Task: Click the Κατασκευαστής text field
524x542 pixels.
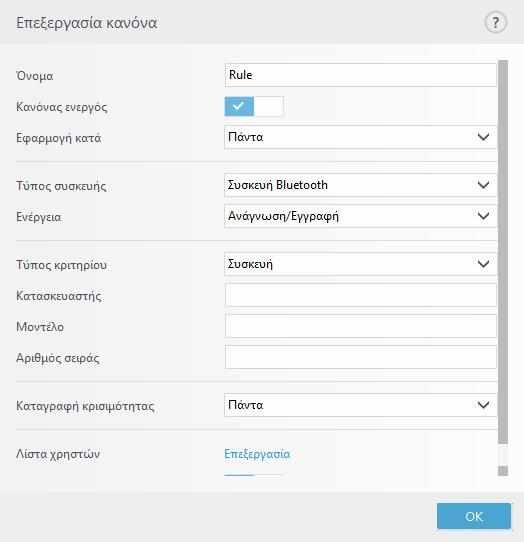Action: (361, 295)
